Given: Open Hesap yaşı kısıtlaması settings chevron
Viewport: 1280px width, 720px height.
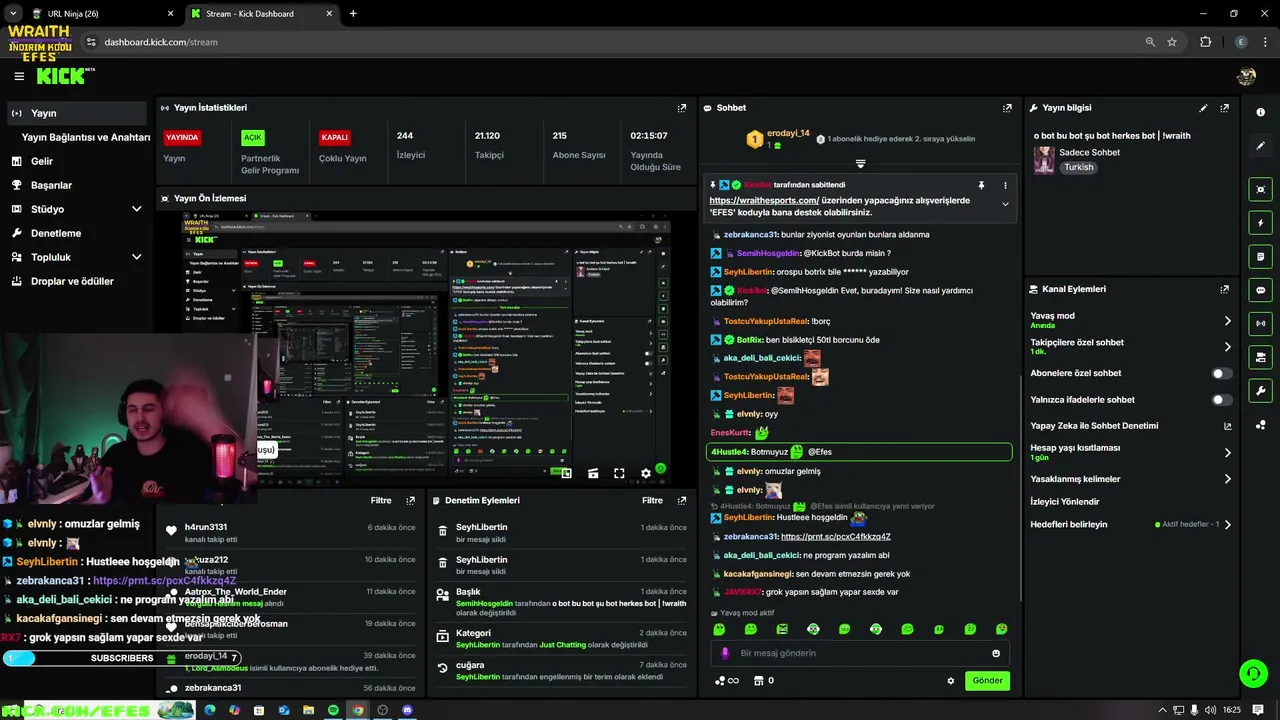Looking at the screenshot, I should click(1228, 453).
